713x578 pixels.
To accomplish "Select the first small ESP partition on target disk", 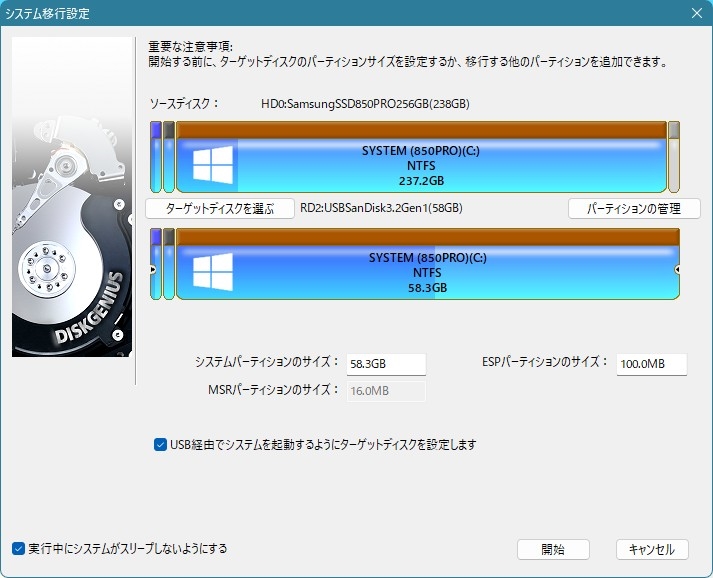I will click(x=156, y=264).
